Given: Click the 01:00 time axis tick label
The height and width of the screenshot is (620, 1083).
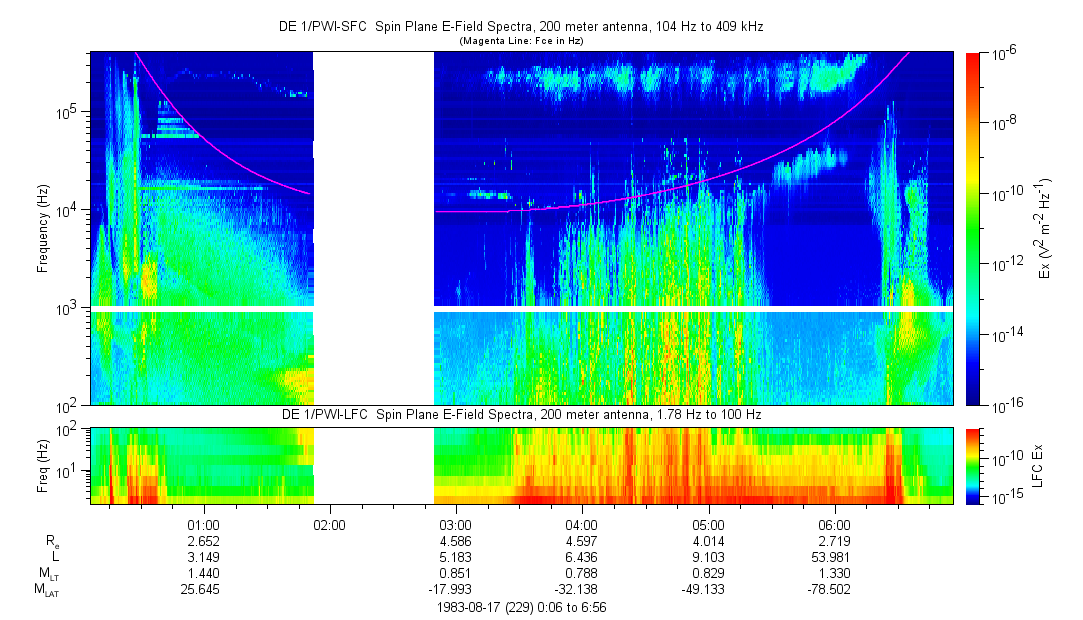Looking at the screenshot, I should click(204, 524).
